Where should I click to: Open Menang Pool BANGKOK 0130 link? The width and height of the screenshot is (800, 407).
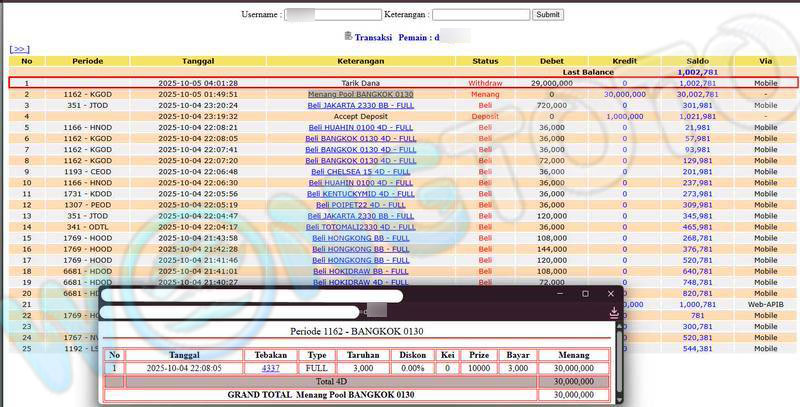click(360, 94)
